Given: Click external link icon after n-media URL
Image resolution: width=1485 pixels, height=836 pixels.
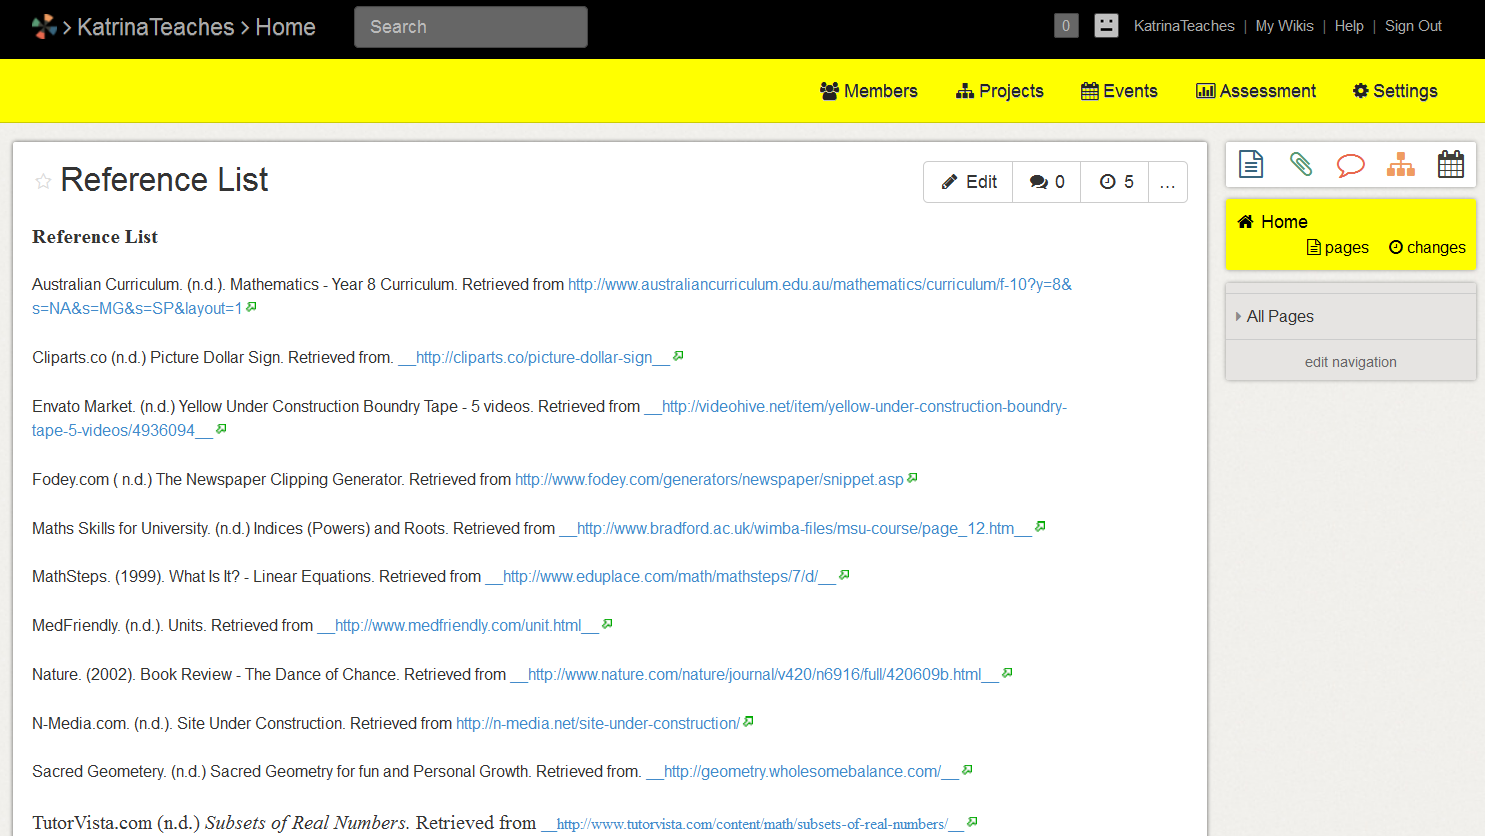Looking at the screenshot, I should click(748, 721).
